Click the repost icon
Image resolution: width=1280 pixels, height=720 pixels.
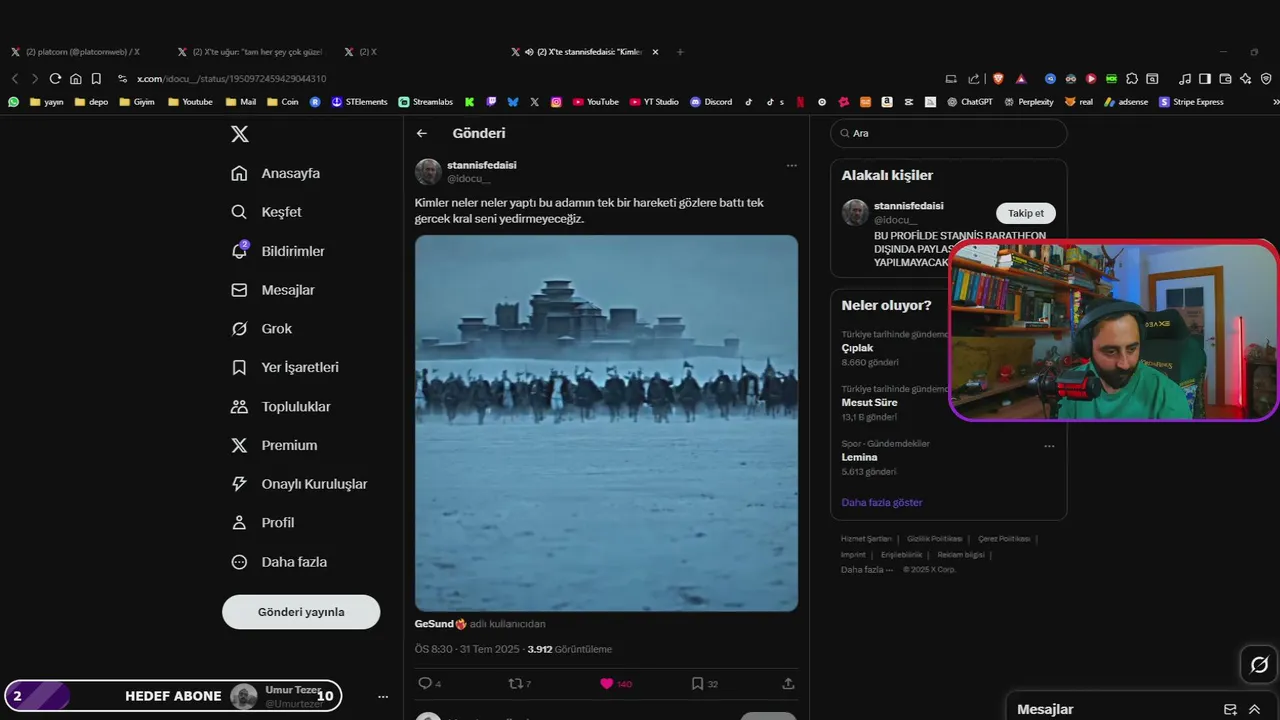click(516, 684)
